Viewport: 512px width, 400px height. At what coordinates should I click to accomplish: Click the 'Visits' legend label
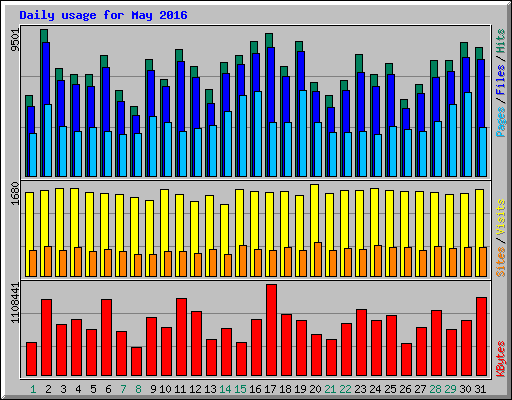click(x=501, y=218)
